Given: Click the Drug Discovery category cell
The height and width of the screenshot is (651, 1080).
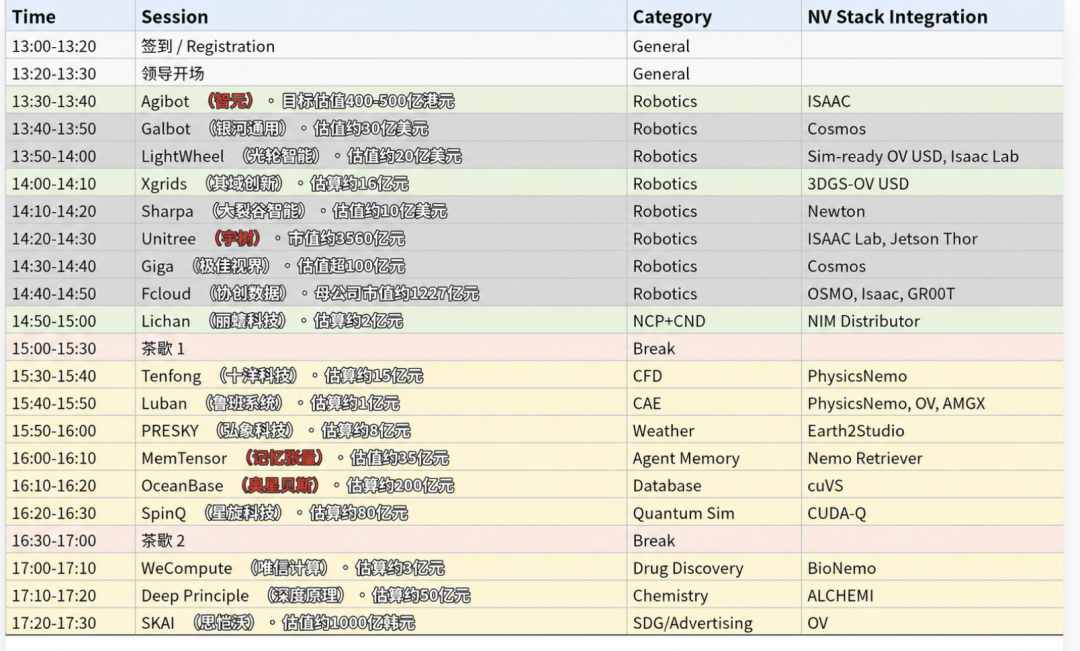Looking at the screenshot, I should (714, 568).
